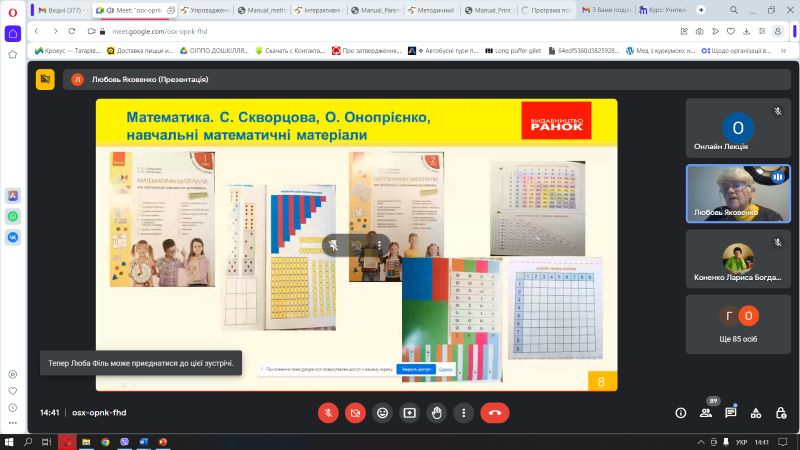This screenshot has width=800, height=450.
Task: Open downloads icon in toolbar
Action: [746, 31]
